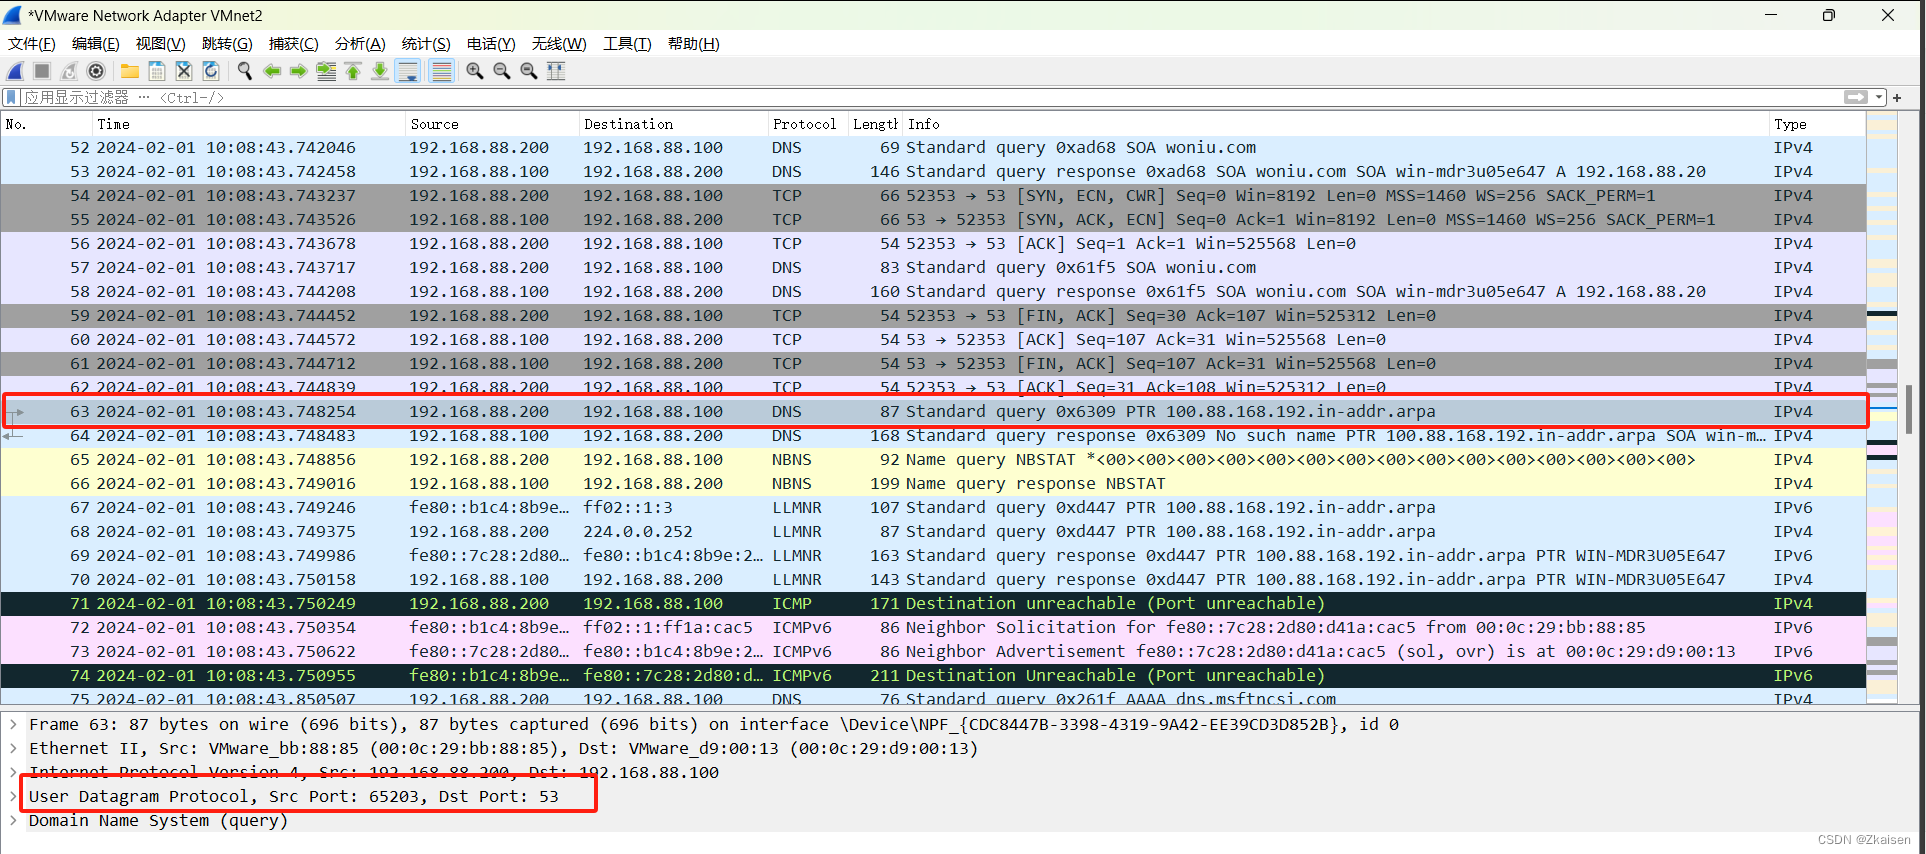Open the 跳转(G) menu
Screen dimensions: 1926x854
(x=227, y=44)
